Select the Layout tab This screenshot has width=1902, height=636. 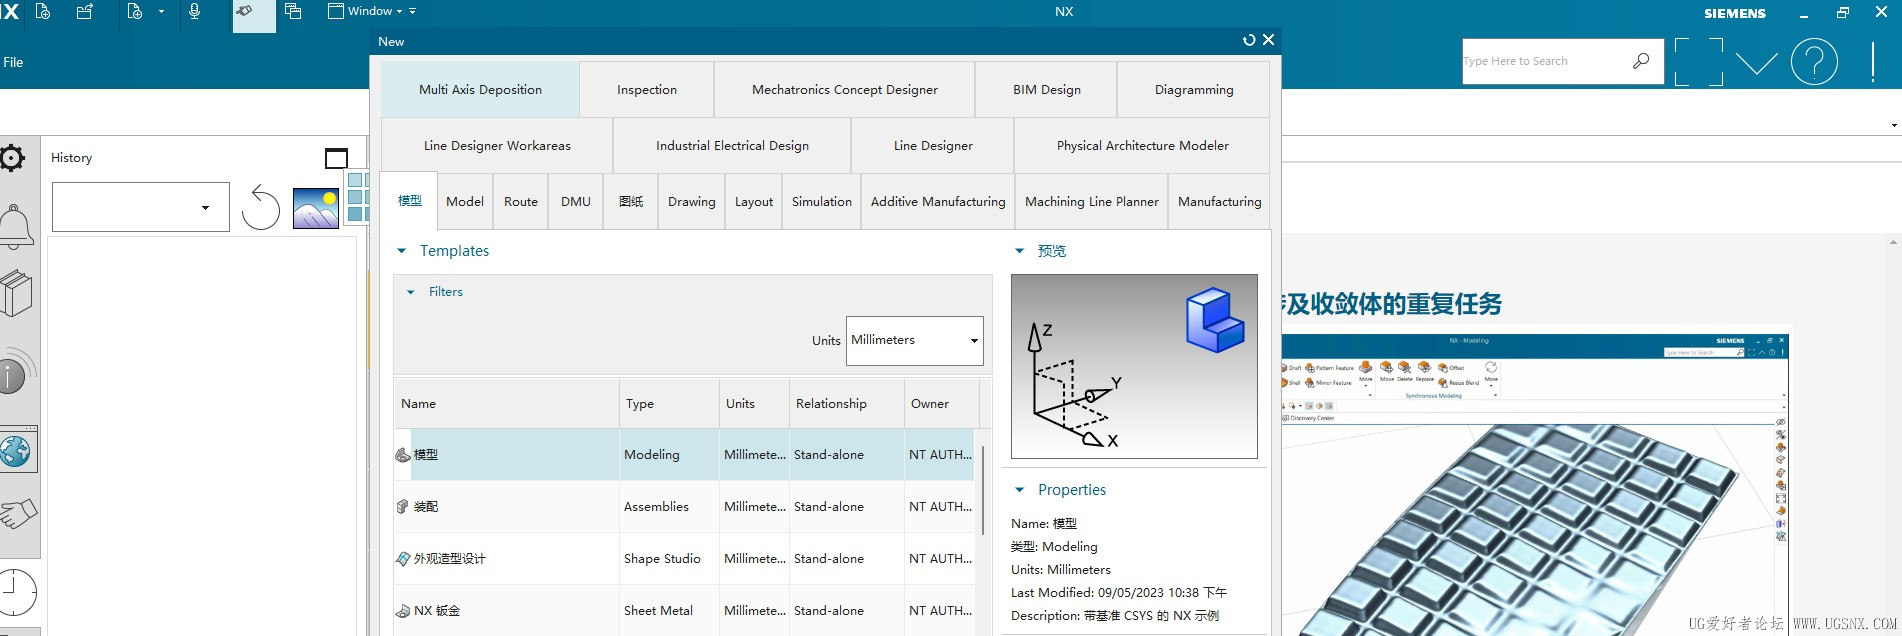pos(754,201)
